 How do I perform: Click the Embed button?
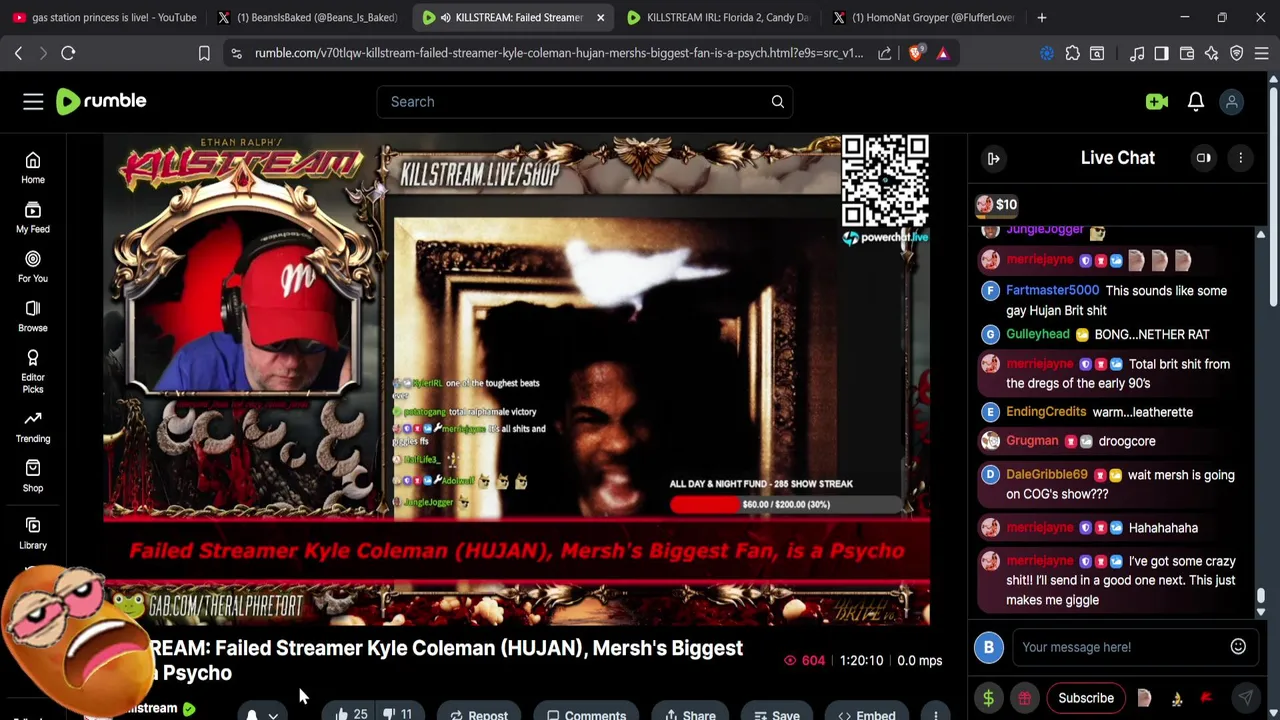866,714
